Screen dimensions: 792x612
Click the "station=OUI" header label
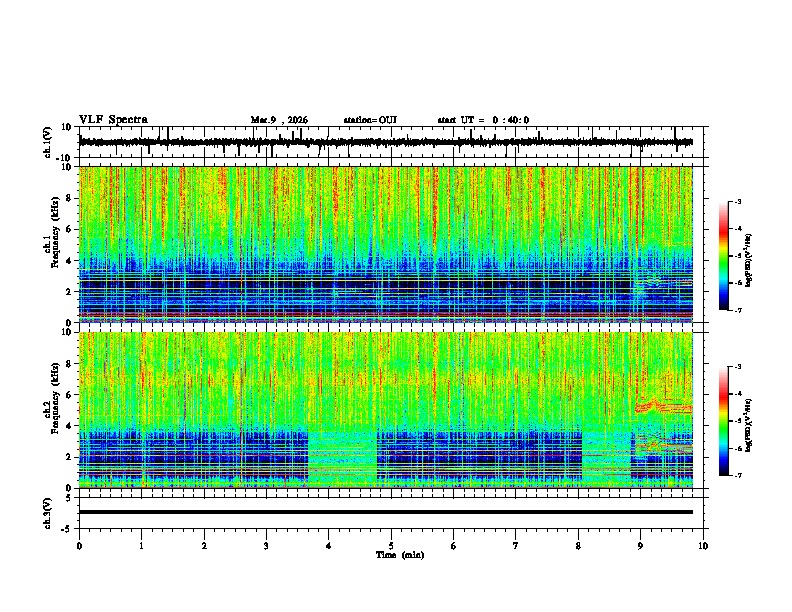[x=370, y=120]
